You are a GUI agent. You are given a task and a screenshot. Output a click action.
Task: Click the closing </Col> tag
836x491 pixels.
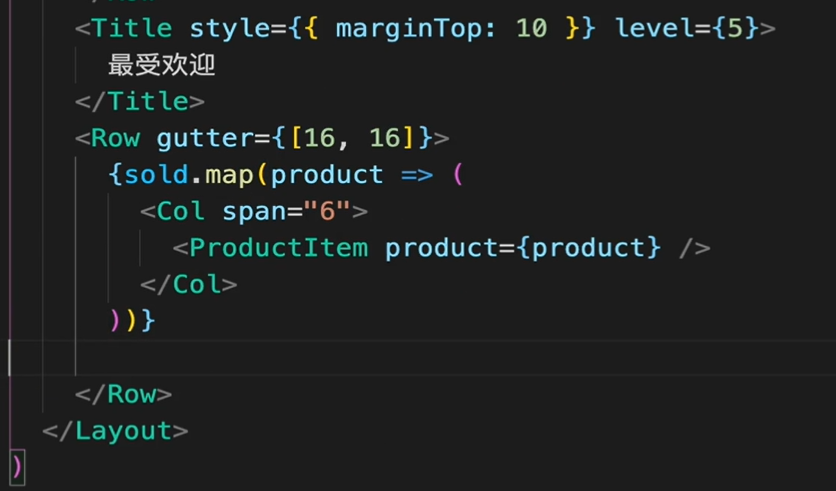pos(189,284)
